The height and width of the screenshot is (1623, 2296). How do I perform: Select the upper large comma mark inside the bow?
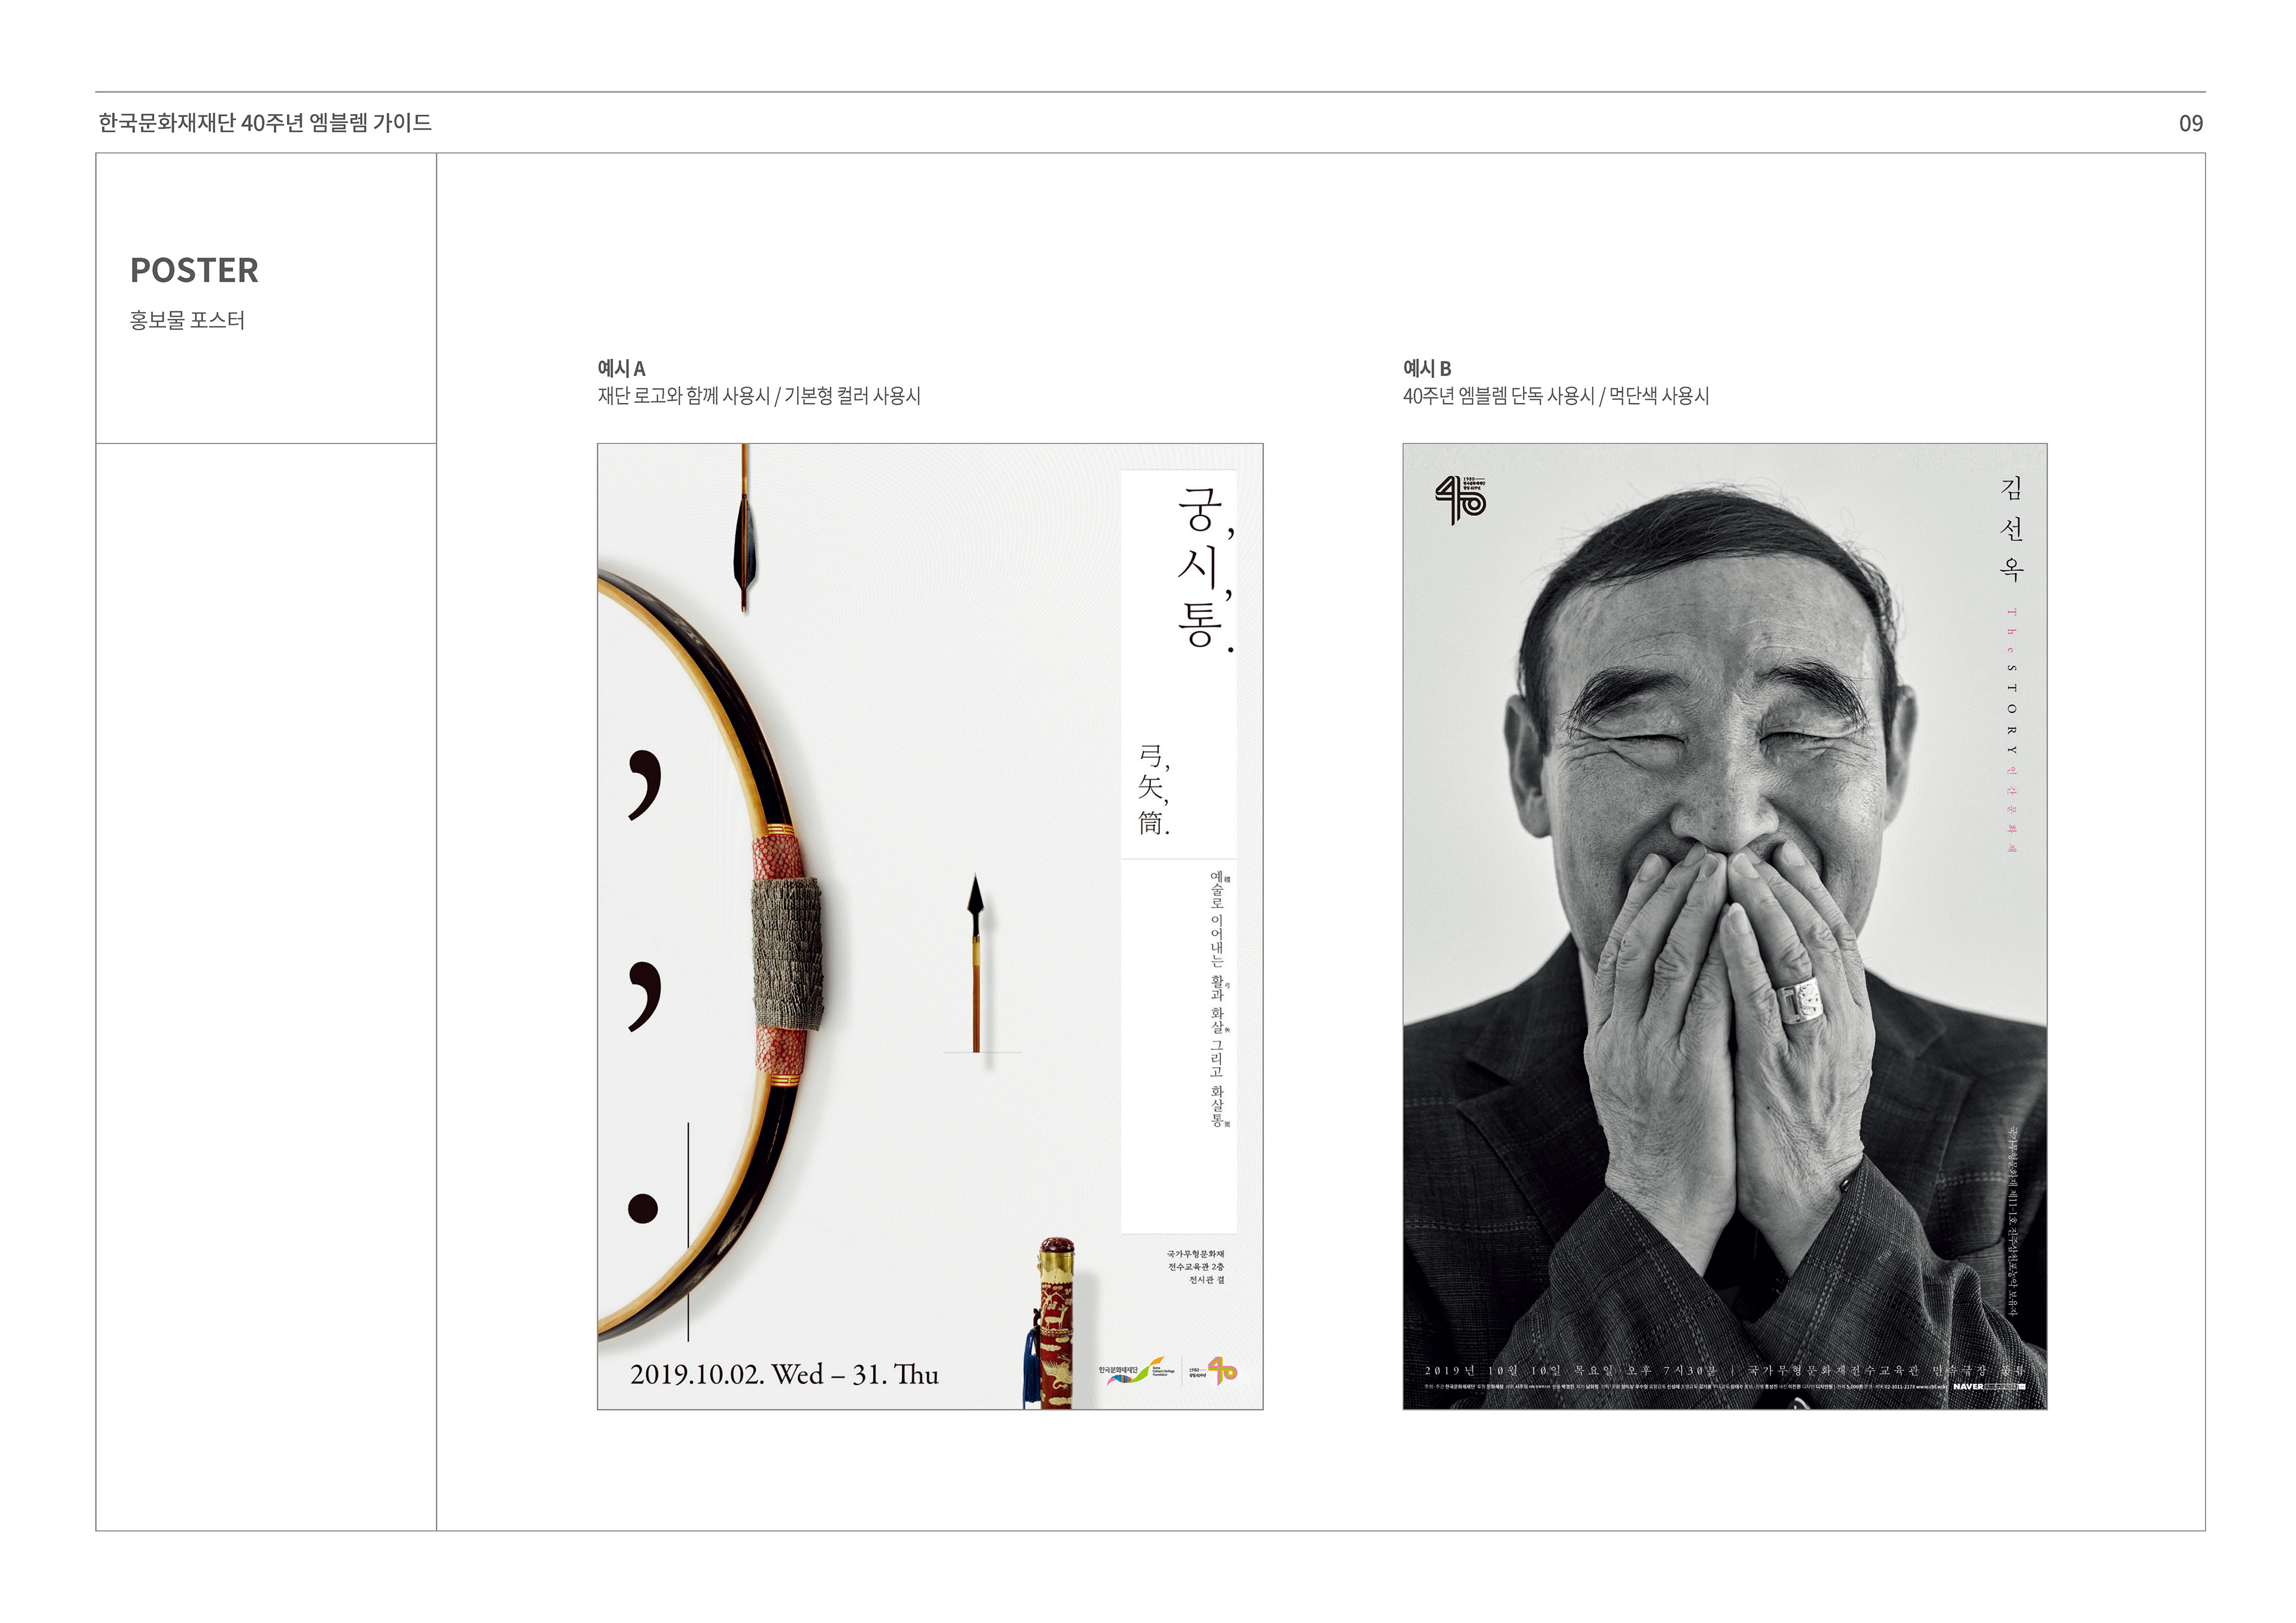[x=645, y=783]
